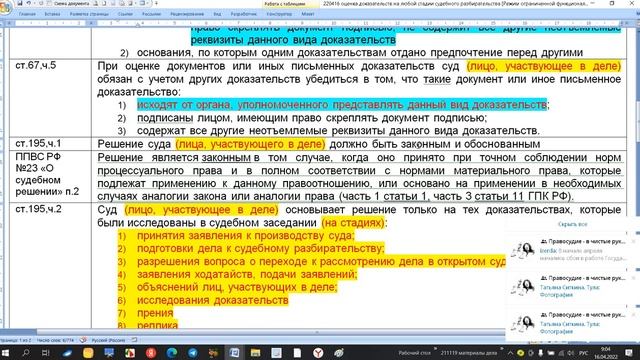Click the ст.195.ч.2 table cell
The width and height of the screenshot is (640, 360).
pos(50,265)
